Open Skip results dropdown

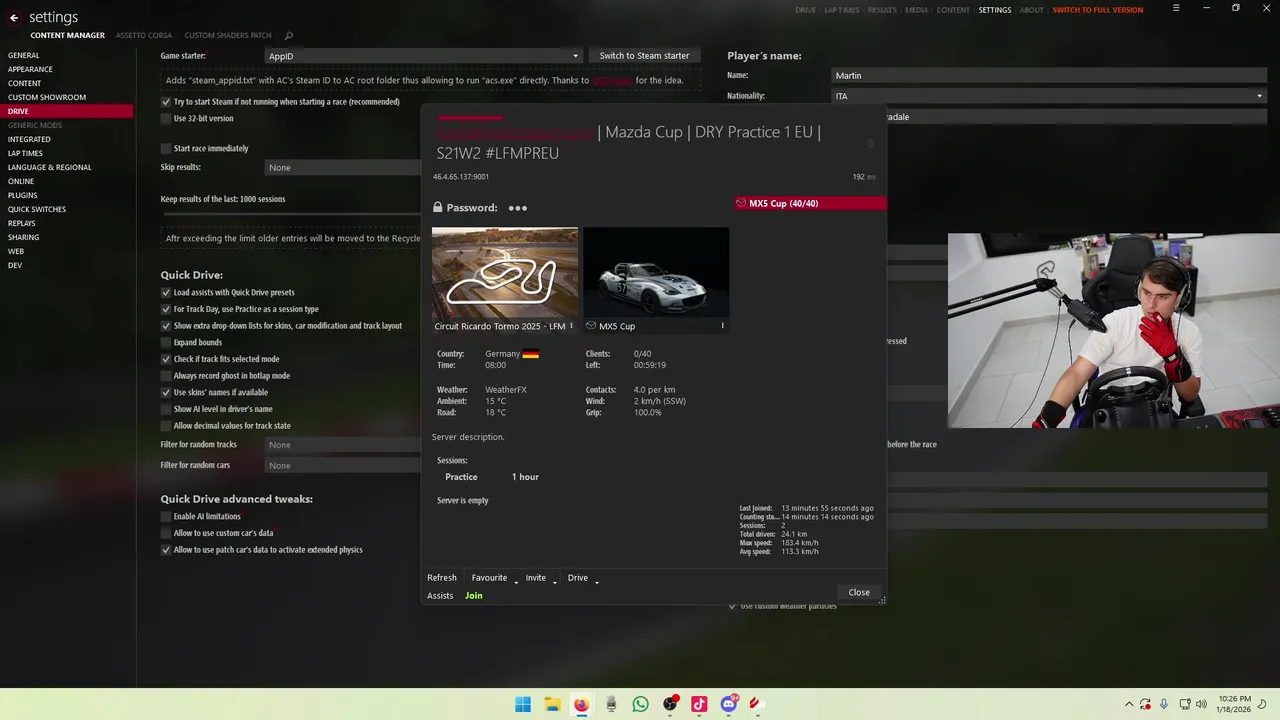(343, 168)
